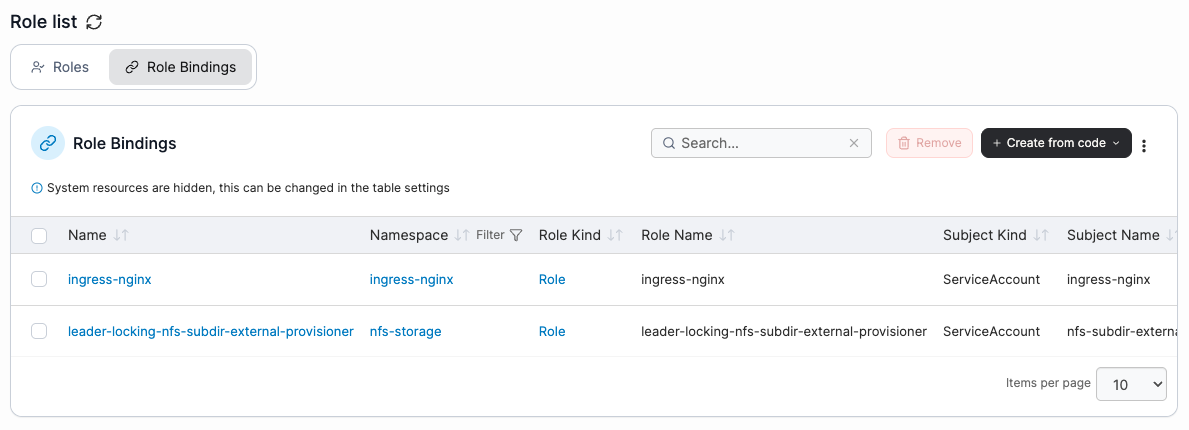Screen dimensions: 1189x430
Task: Open the three-dot table settings menu
Action: click(x=1144, y=146)
